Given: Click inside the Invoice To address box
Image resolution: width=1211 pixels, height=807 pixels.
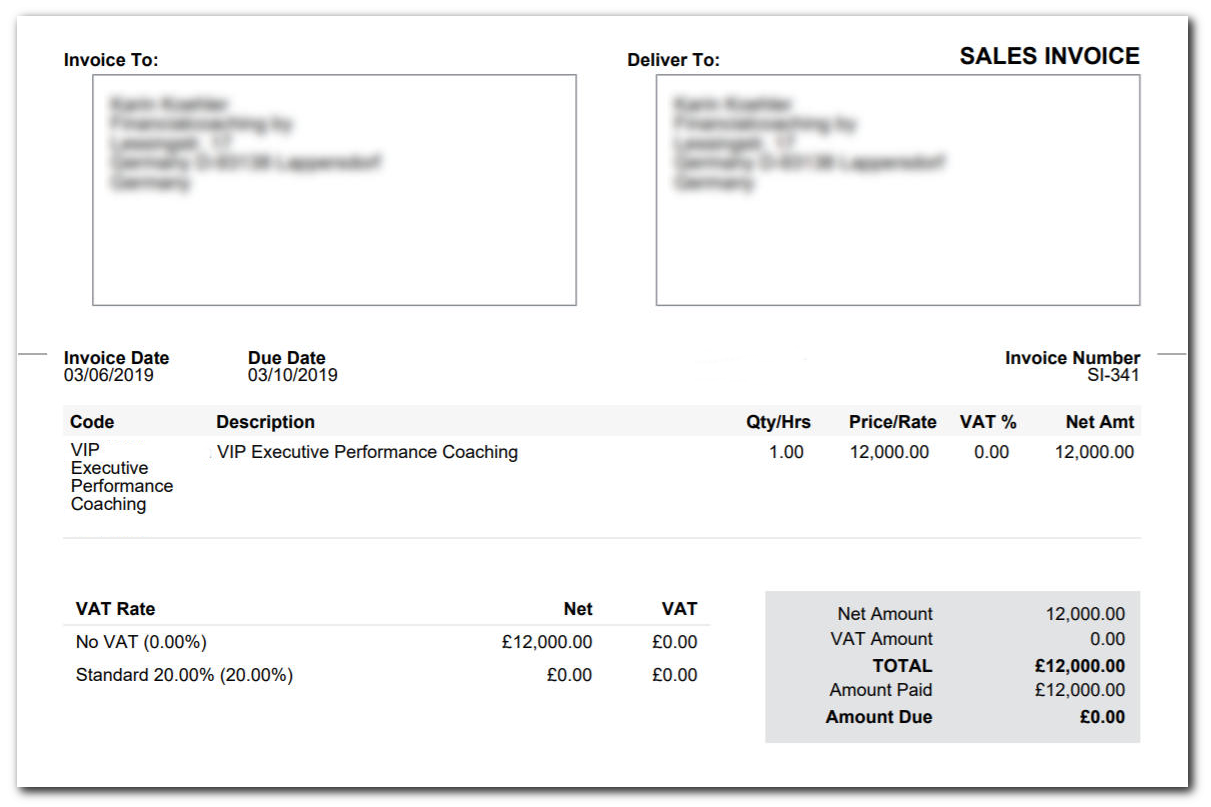Looking at the screenshot, I should [x=334, y=190].
